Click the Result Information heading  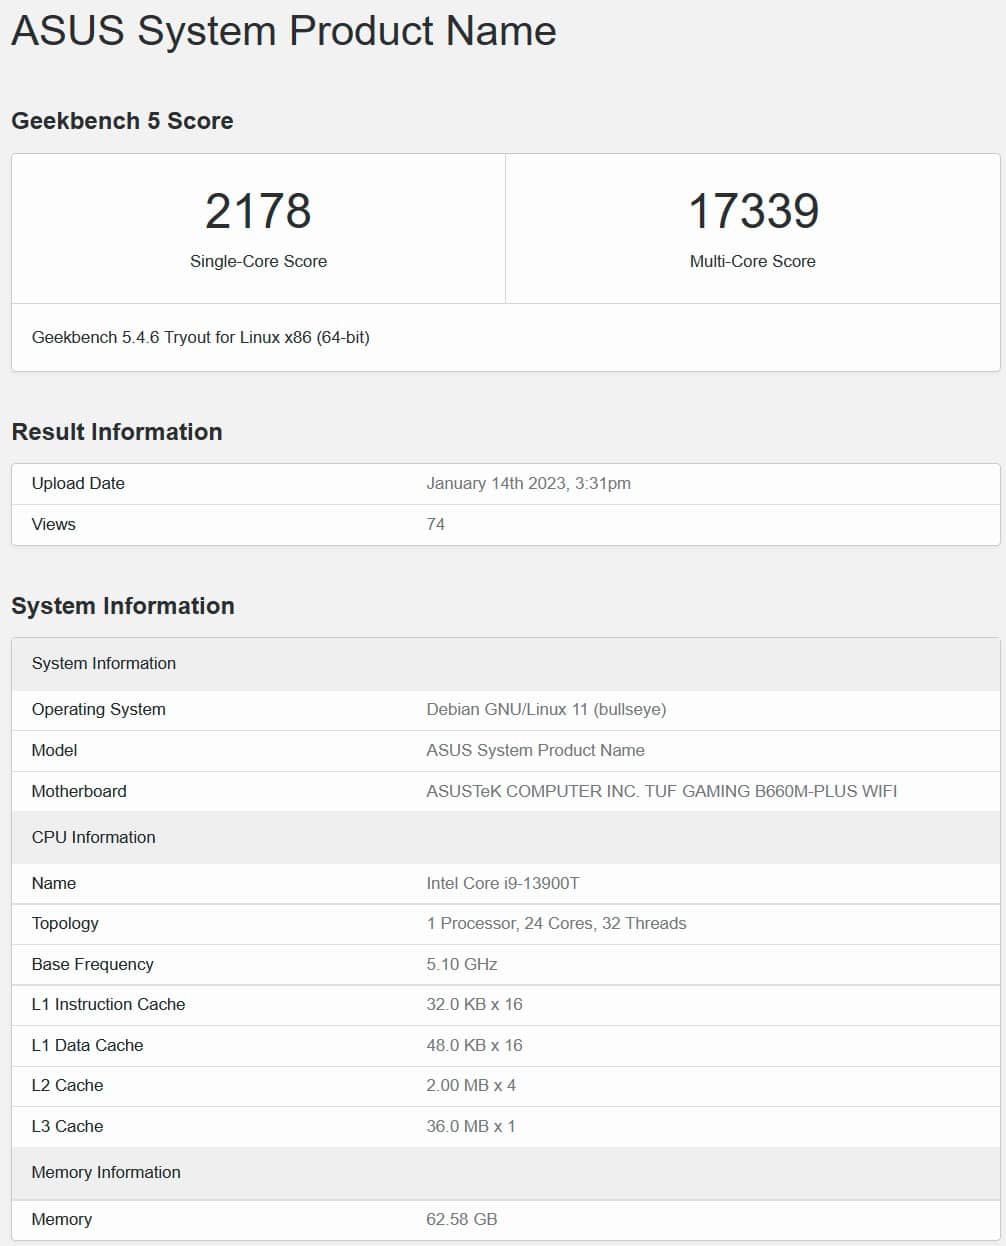pyautogui.click(x=117, y=432)
